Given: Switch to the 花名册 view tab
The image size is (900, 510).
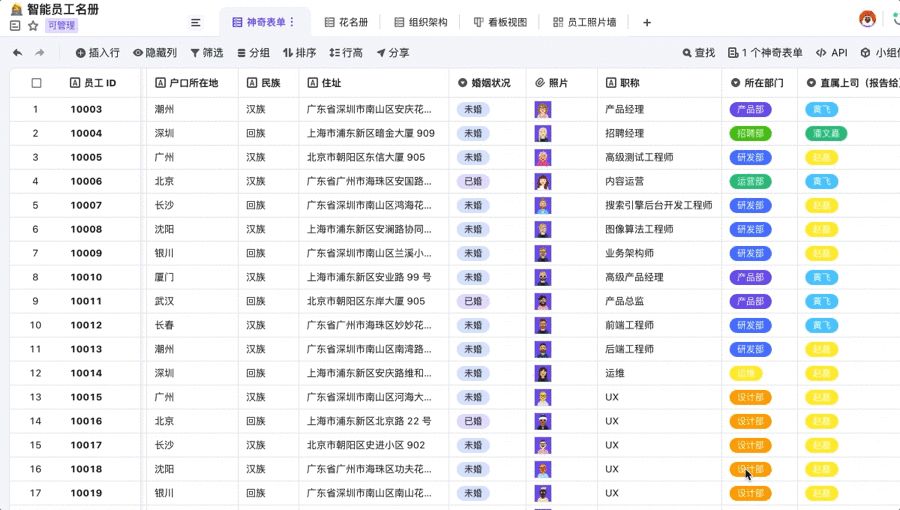Looking at the screenshot, I should coord(346,22).
